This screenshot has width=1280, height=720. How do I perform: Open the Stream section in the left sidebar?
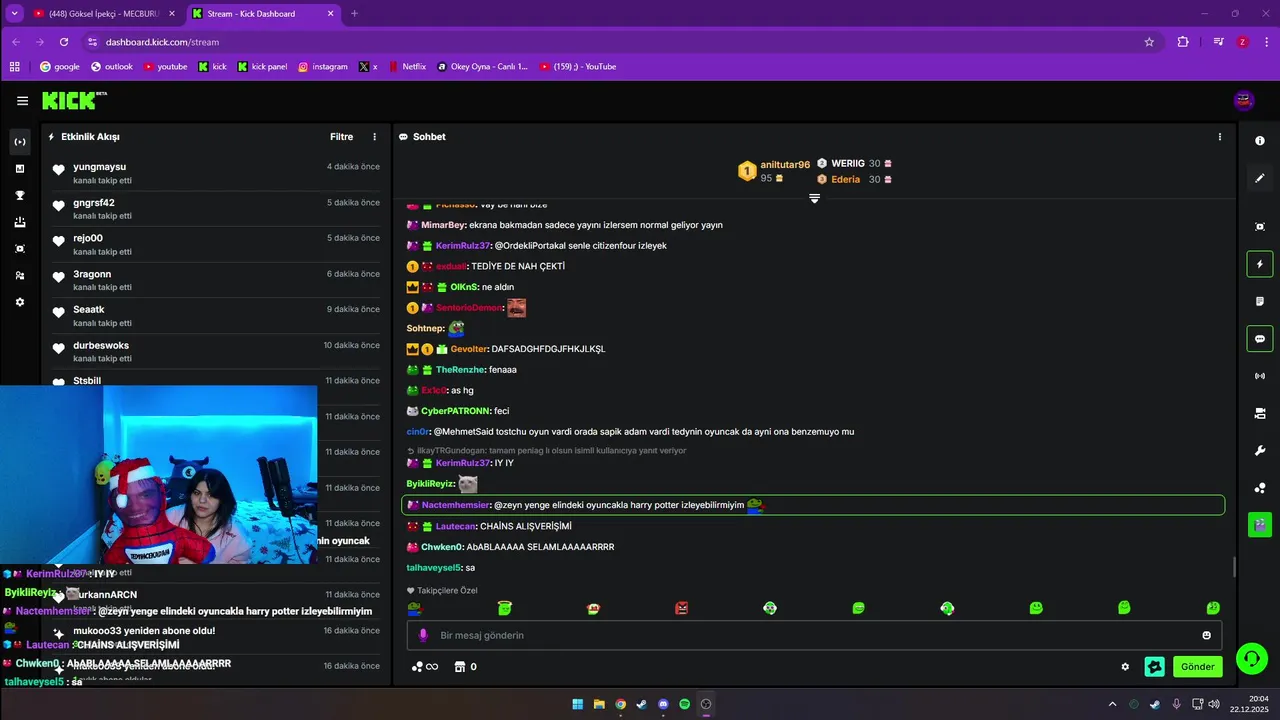click(x=20, y=142)
